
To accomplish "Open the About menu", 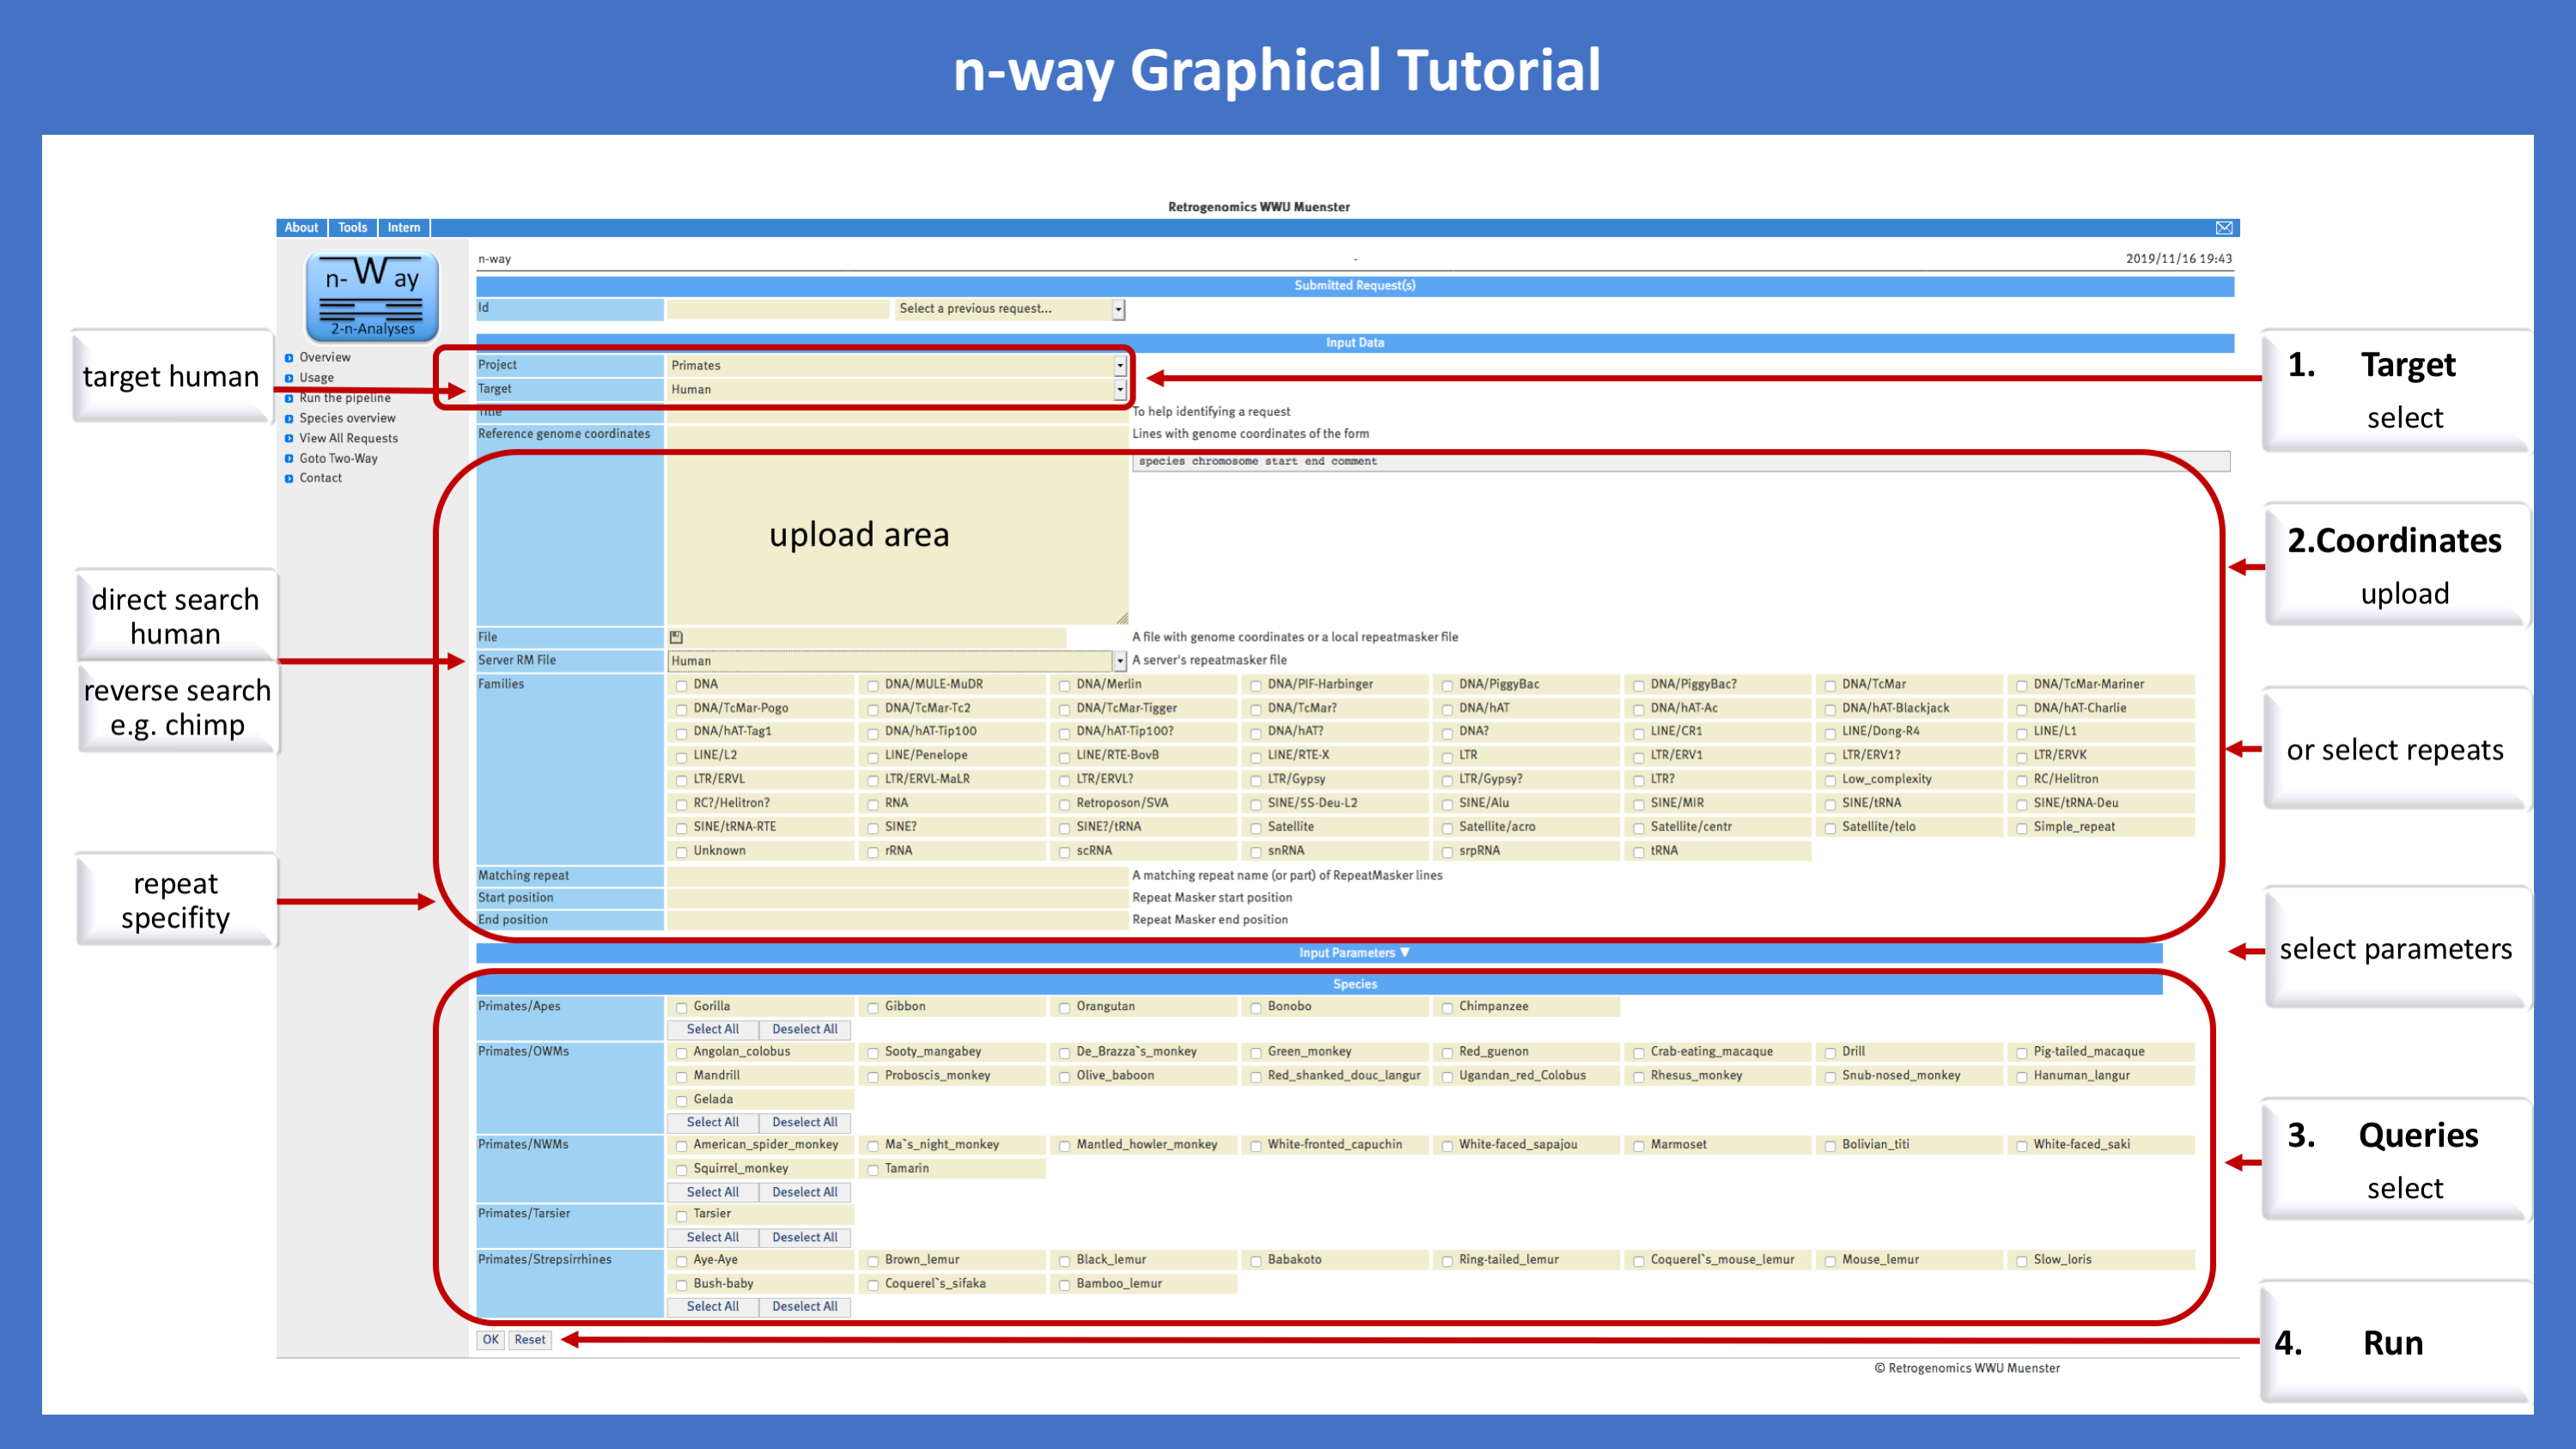I will pyautogui.click(x=301, y=228).
